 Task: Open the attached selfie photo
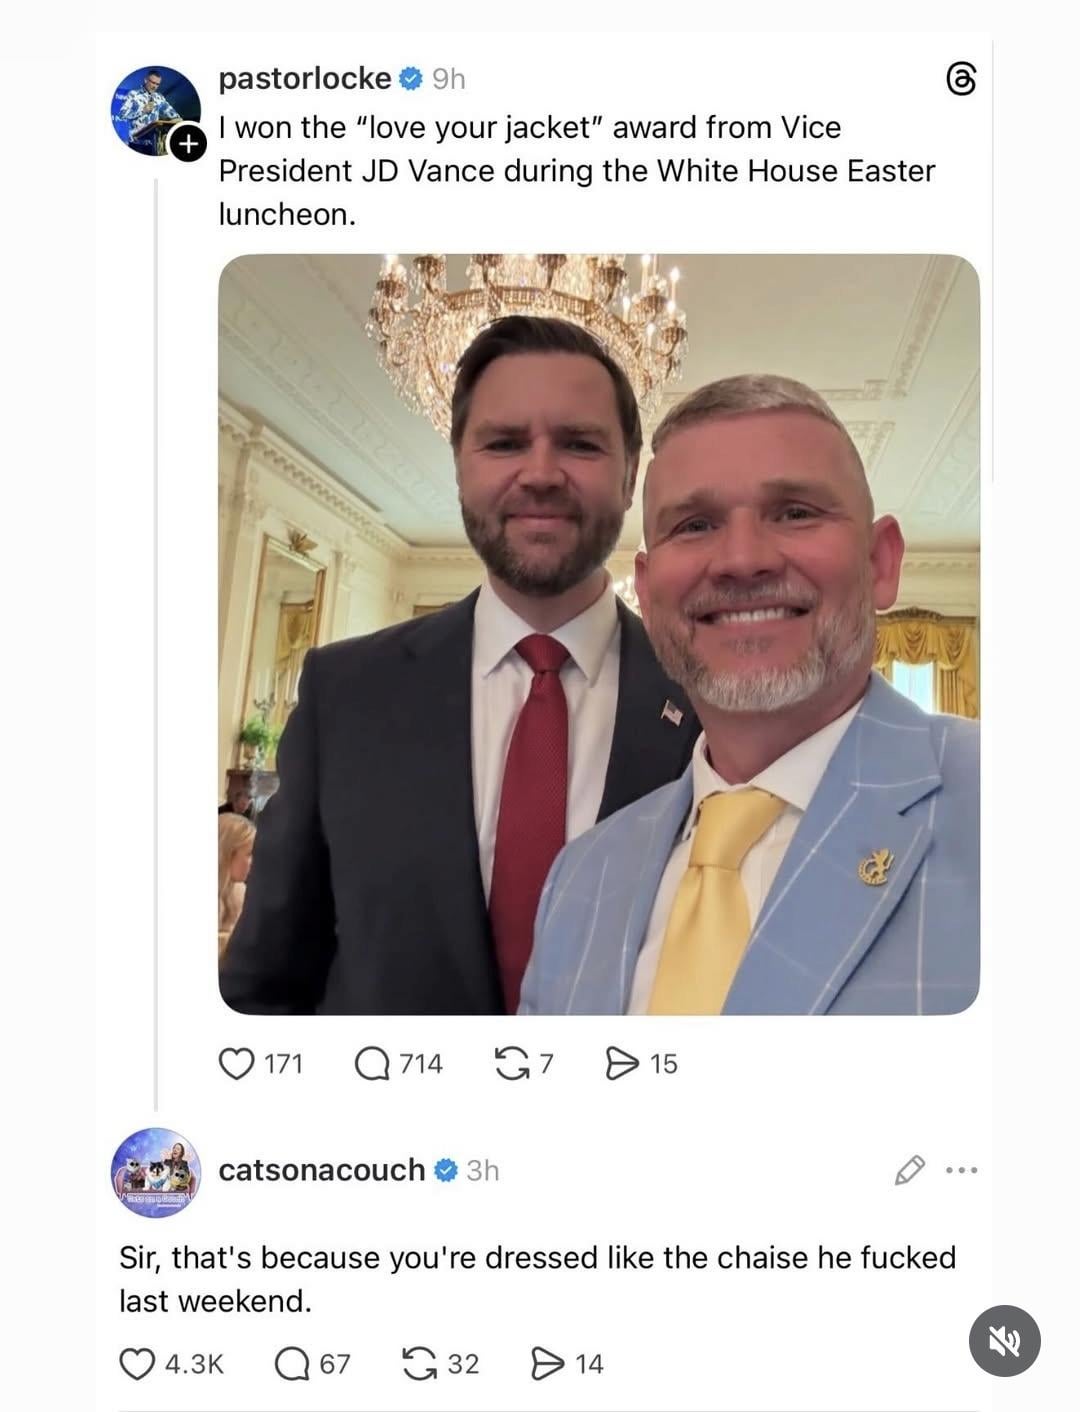tap(598, 634)
